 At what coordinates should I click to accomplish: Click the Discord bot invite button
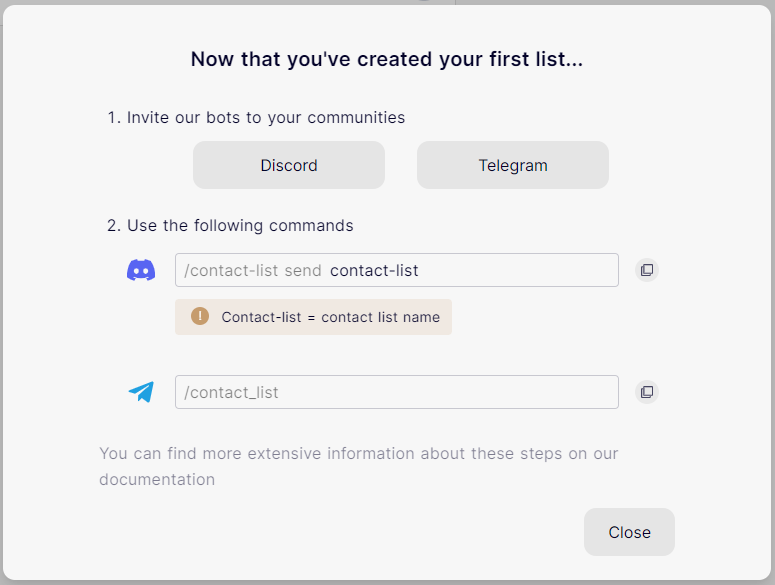tap(288, 165)
